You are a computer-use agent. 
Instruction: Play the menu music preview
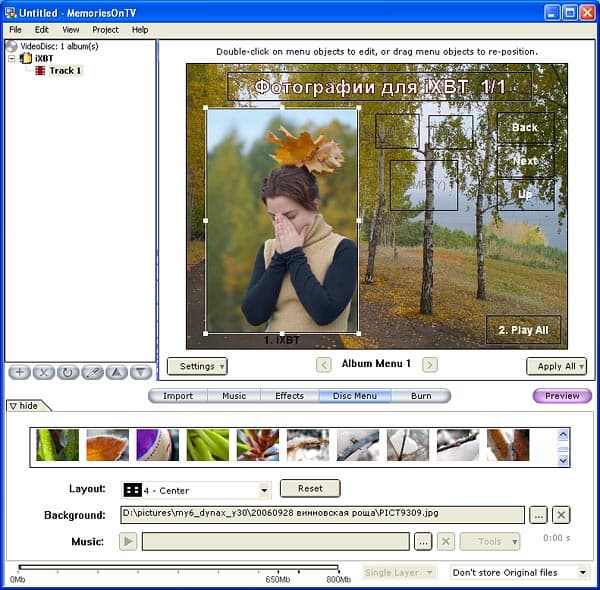click(x=128, y=541)
